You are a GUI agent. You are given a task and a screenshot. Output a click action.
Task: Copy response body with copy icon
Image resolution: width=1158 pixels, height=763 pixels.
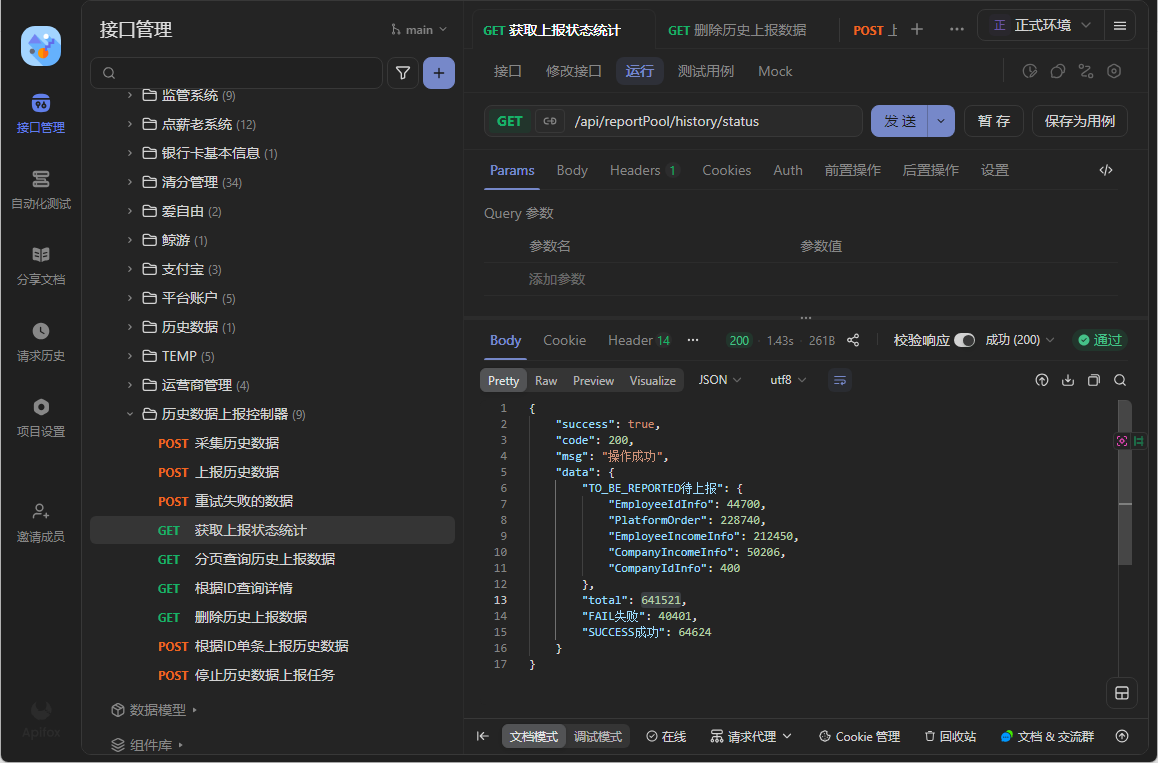click(1094, 380)
